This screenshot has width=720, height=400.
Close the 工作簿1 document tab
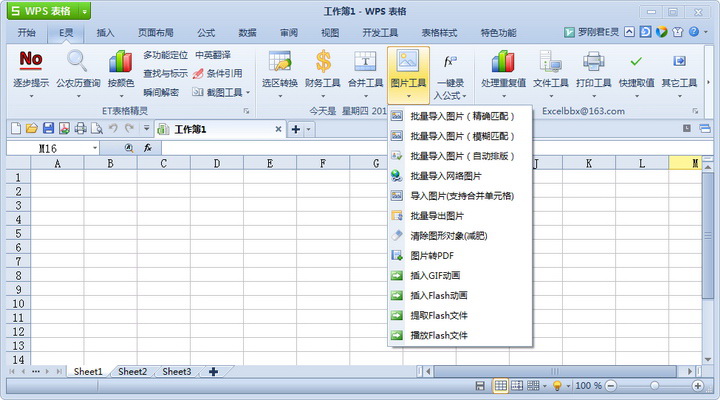pos(278,130)
